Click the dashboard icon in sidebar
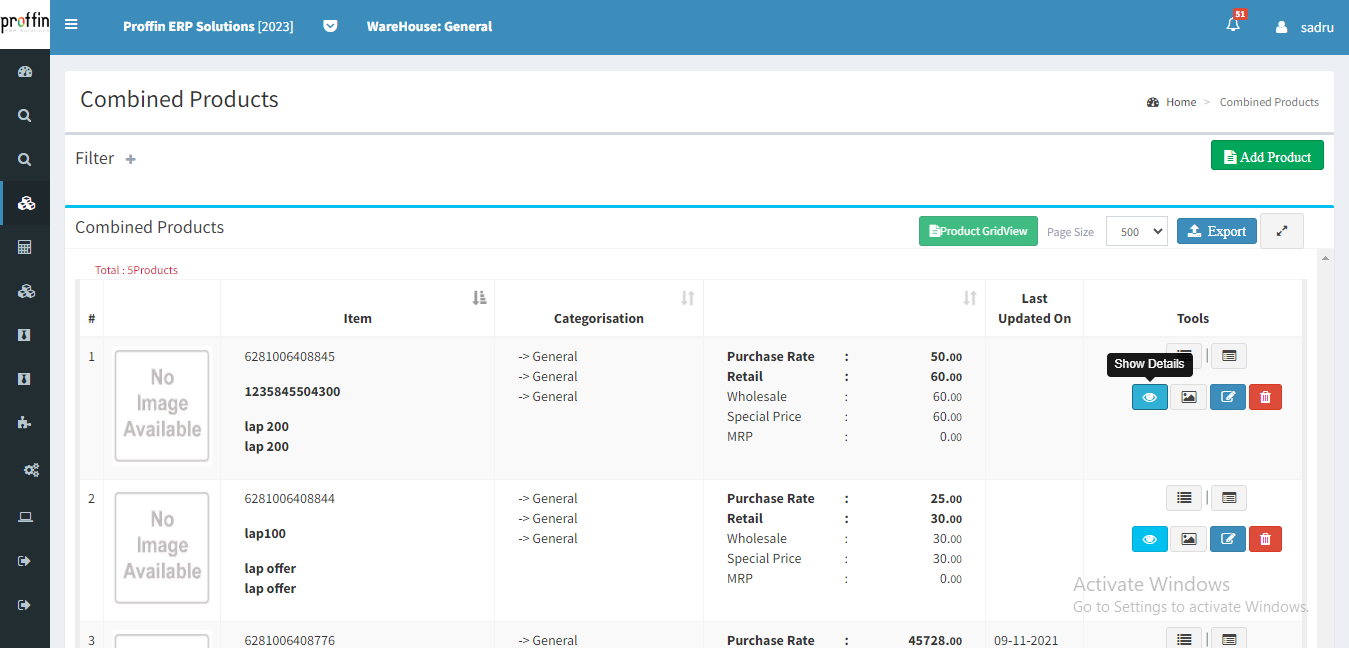 click(x=25, y=71)
